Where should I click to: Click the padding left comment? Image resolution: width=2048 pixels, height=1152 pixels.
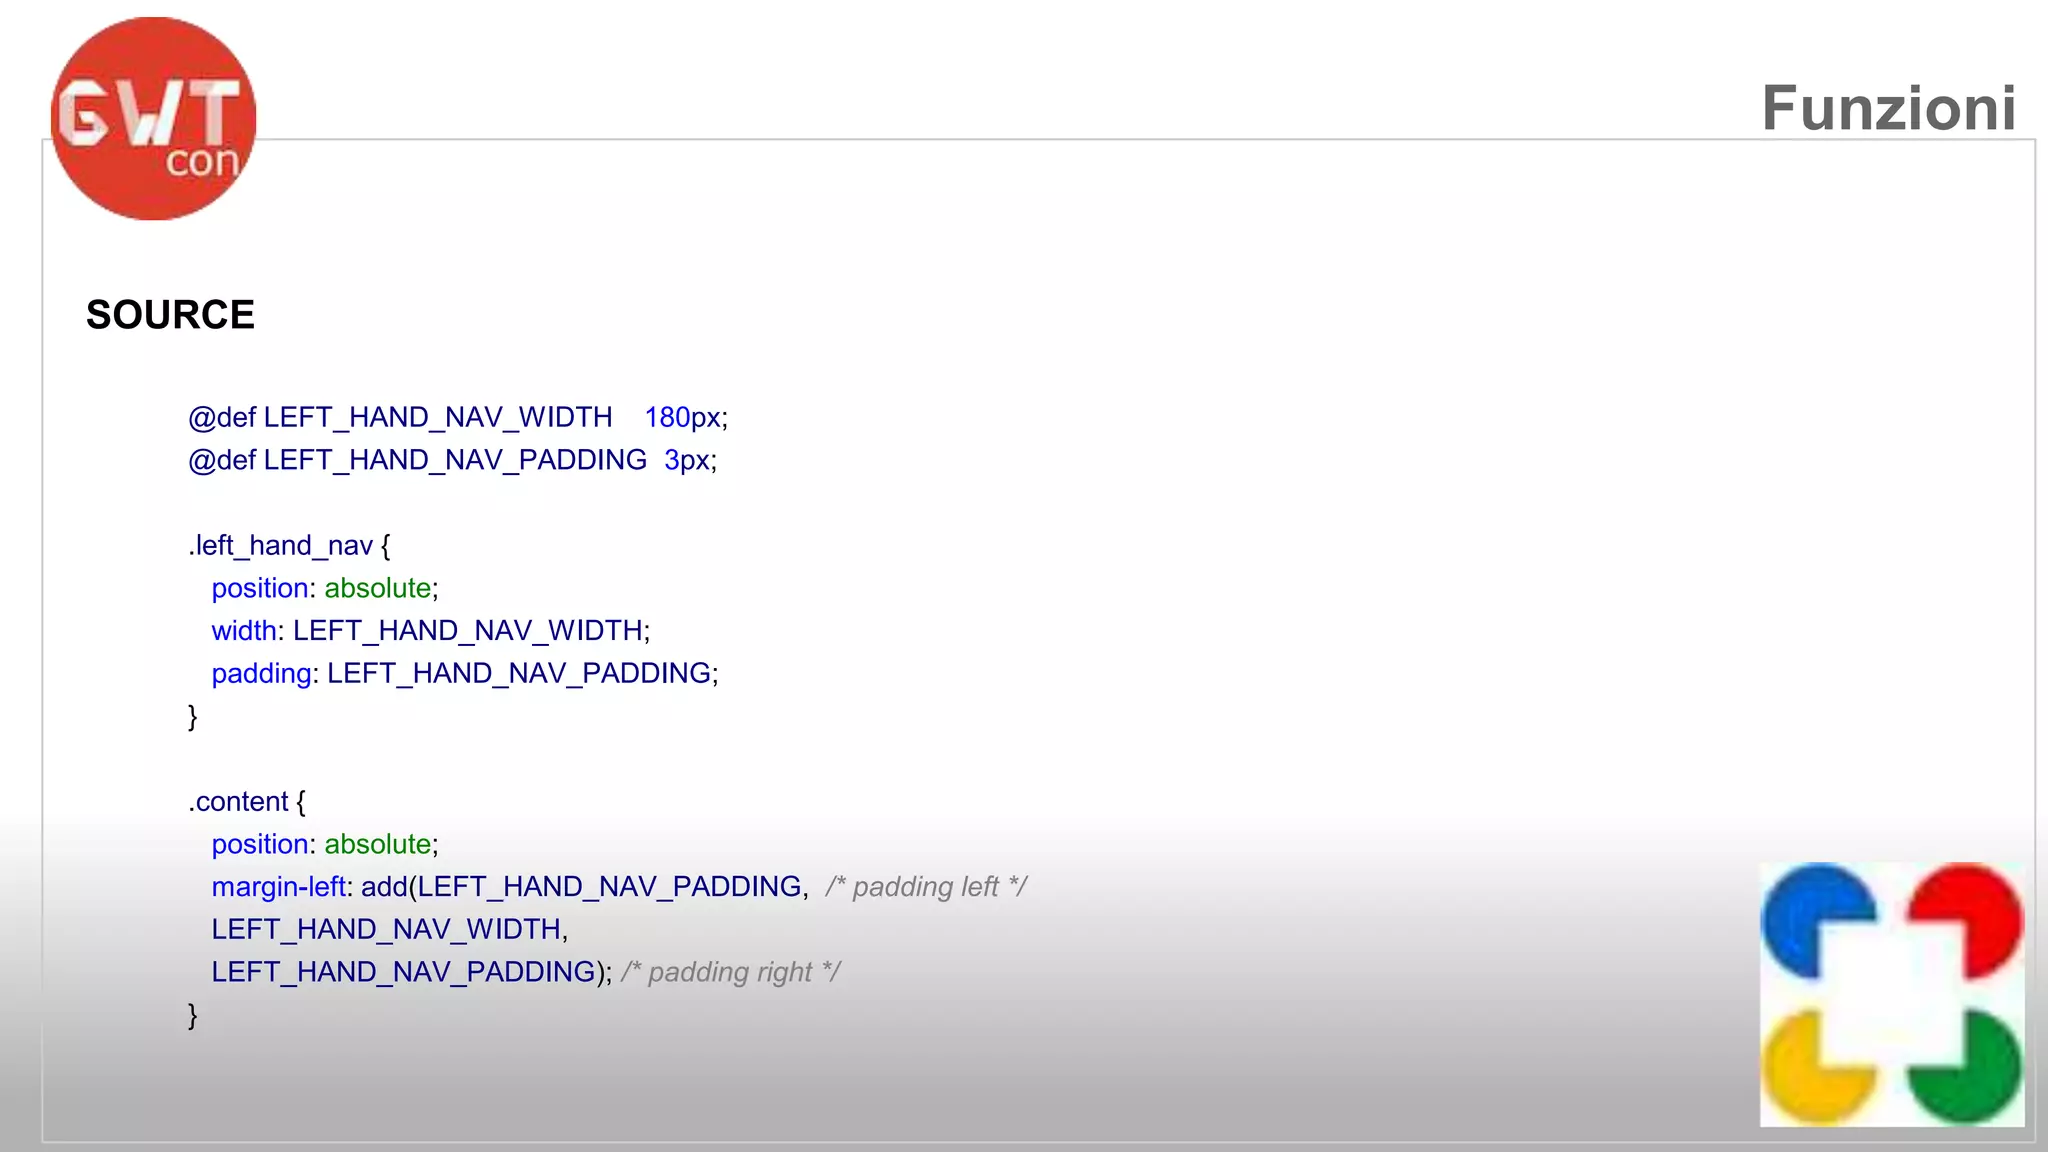(x=925, y=887)
